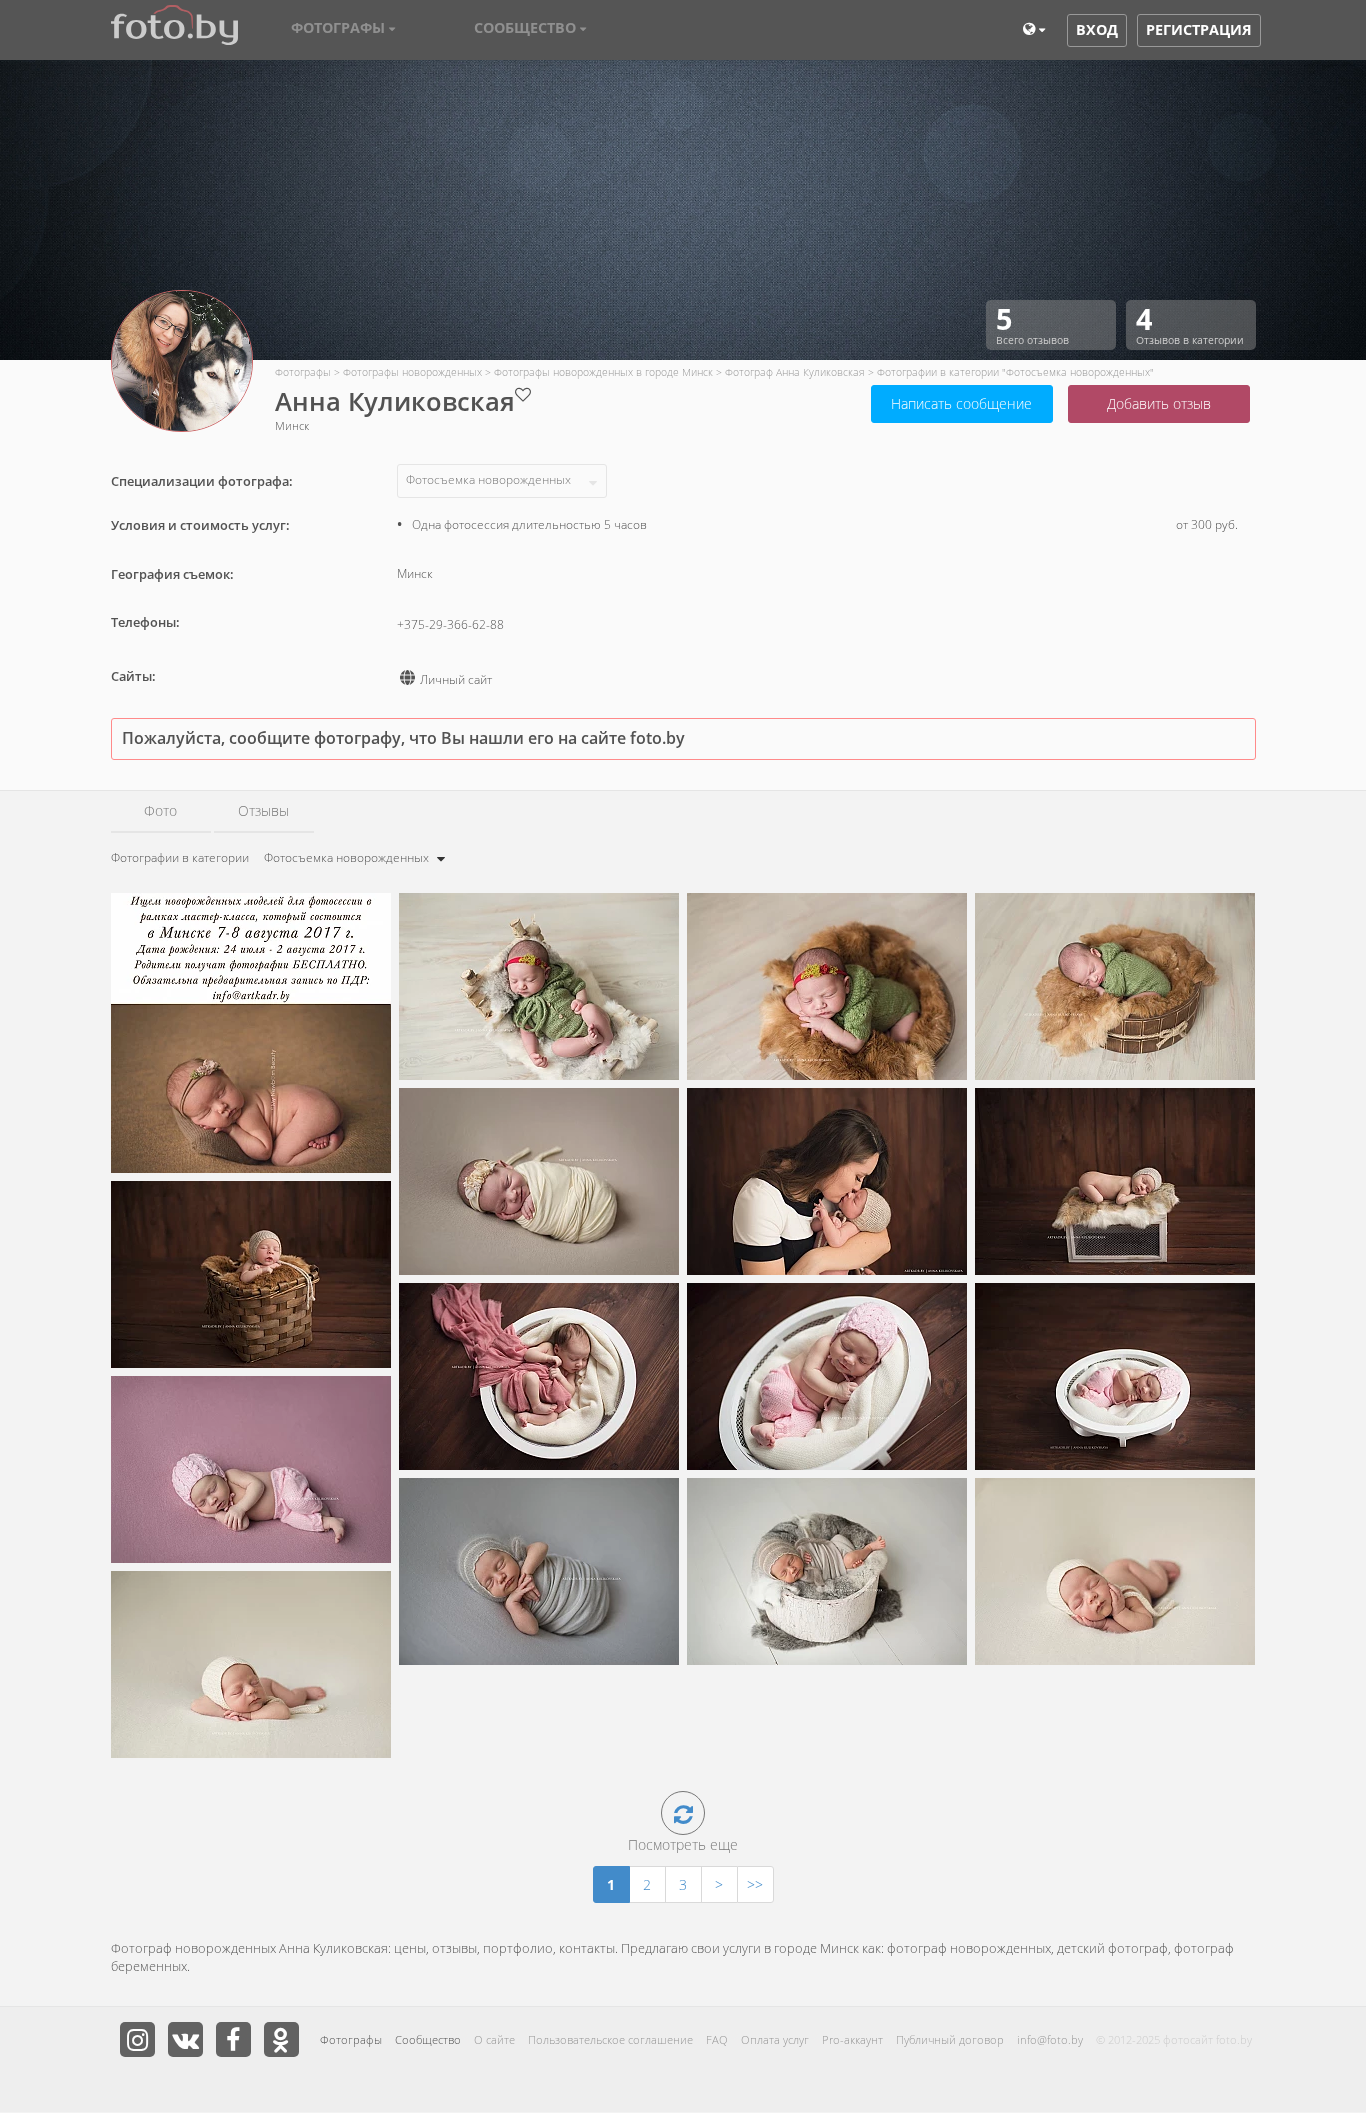Switch to the Отзывы tab
The height and width of the screenshot is (2113, 1366).
click(x=263, y=811)
